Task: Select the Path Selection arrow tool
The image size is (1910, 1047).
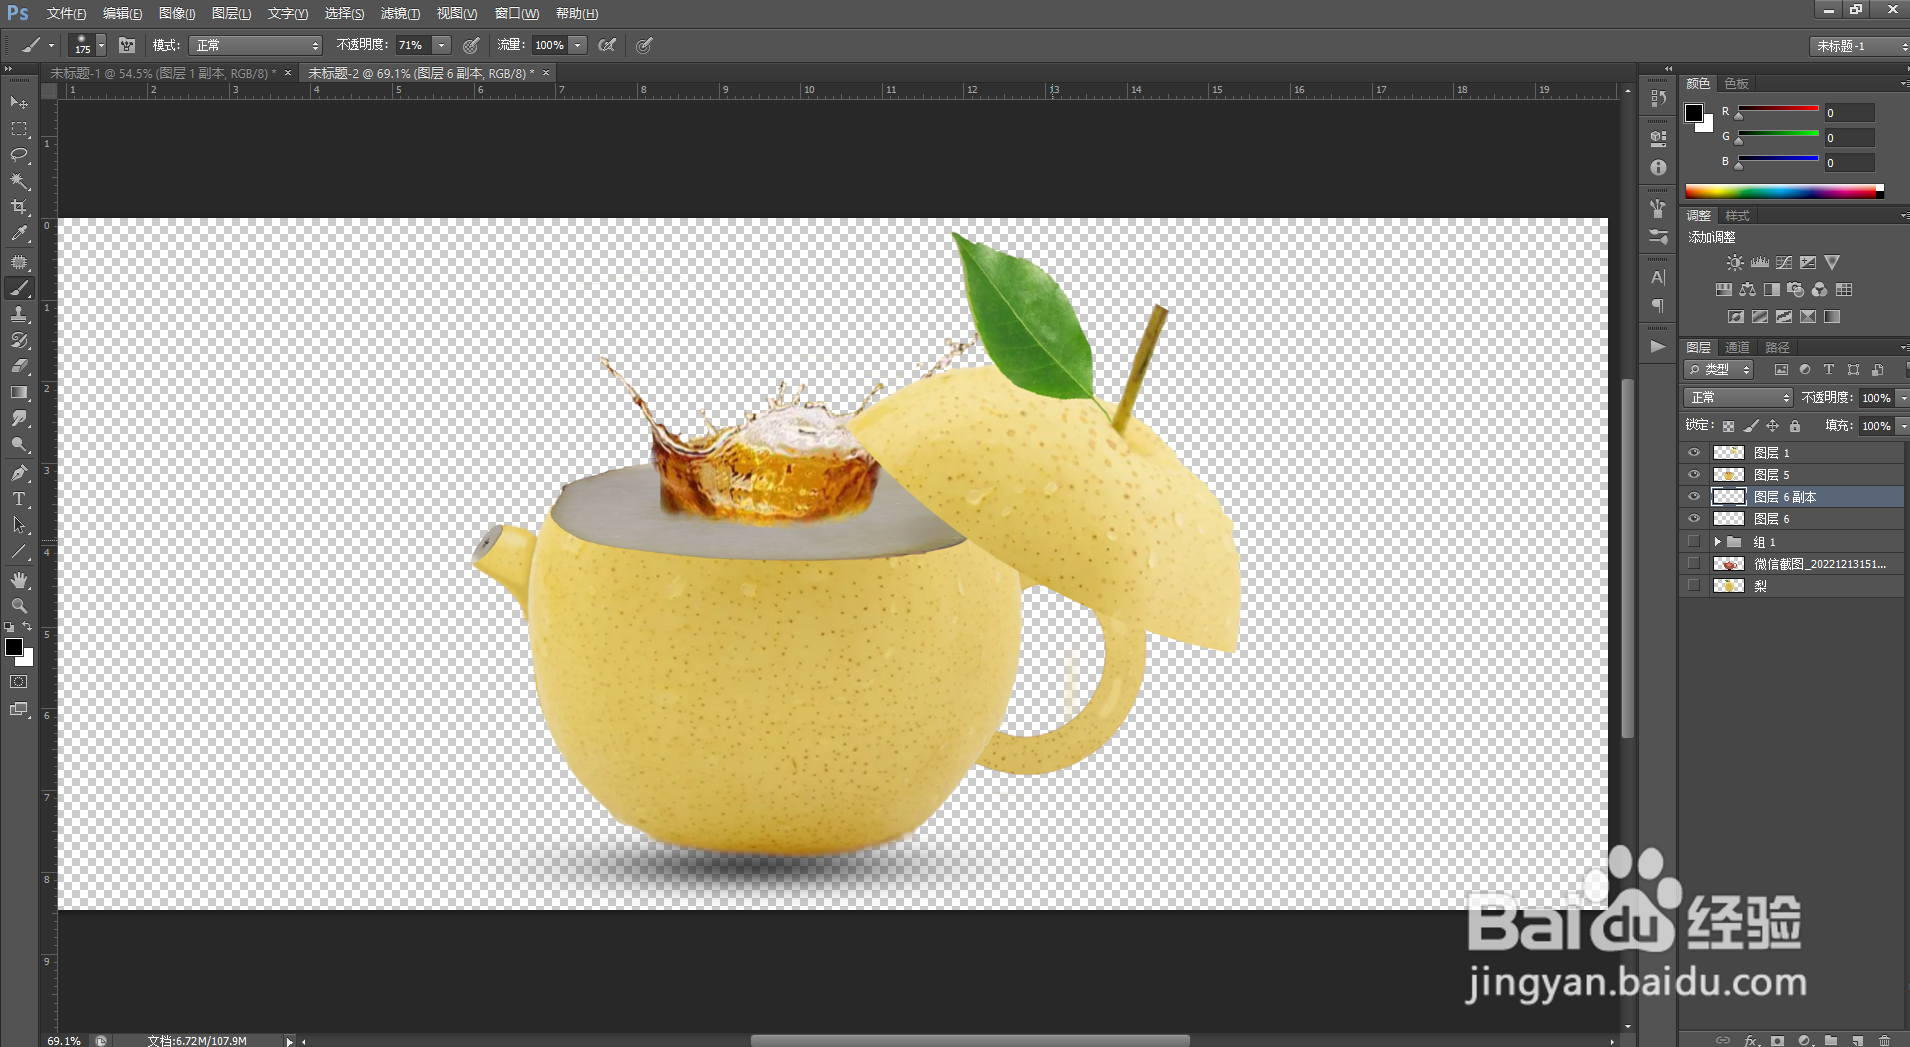Action: [19, 525]
